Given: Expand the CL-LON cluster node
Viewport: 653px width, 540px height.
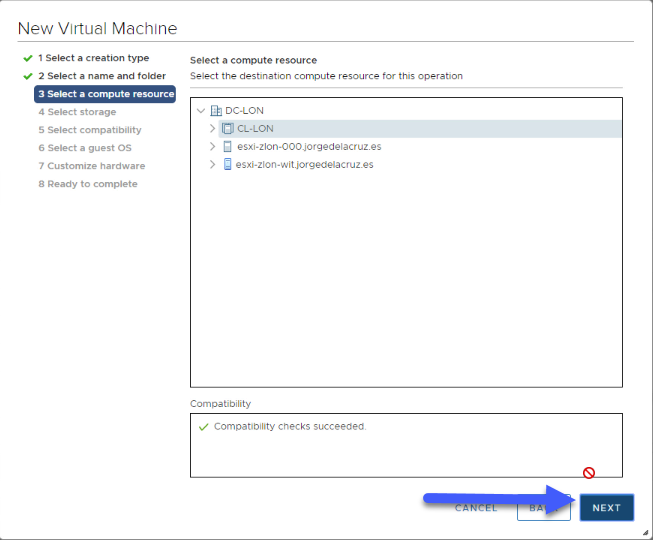Looking at the screenshot, I should click(x=212, y=129).
